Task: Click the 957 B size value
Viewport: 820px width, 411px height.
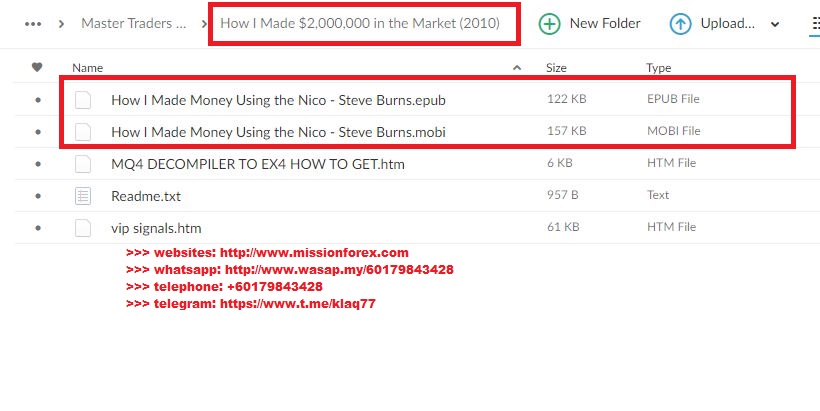Action: (563, 195)
